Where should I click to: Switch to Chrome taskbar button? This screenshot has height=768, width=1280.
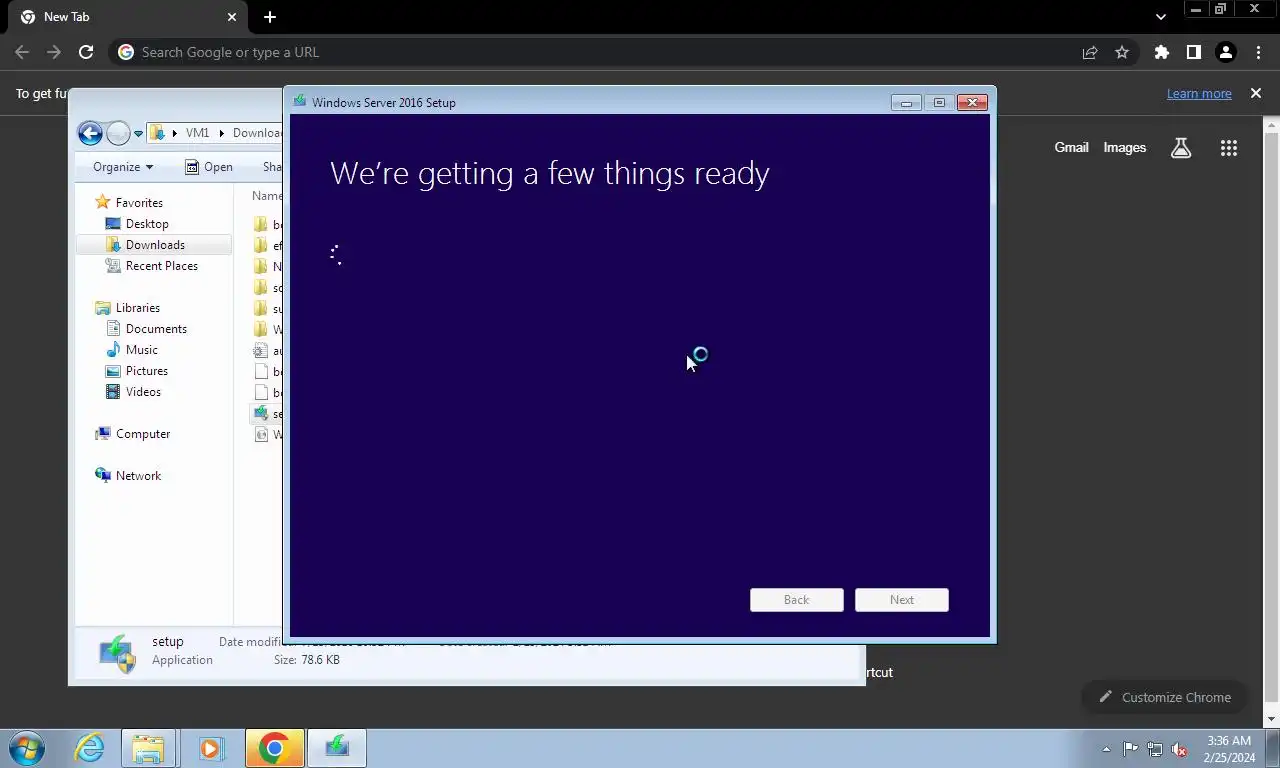[x=274, y=748]
